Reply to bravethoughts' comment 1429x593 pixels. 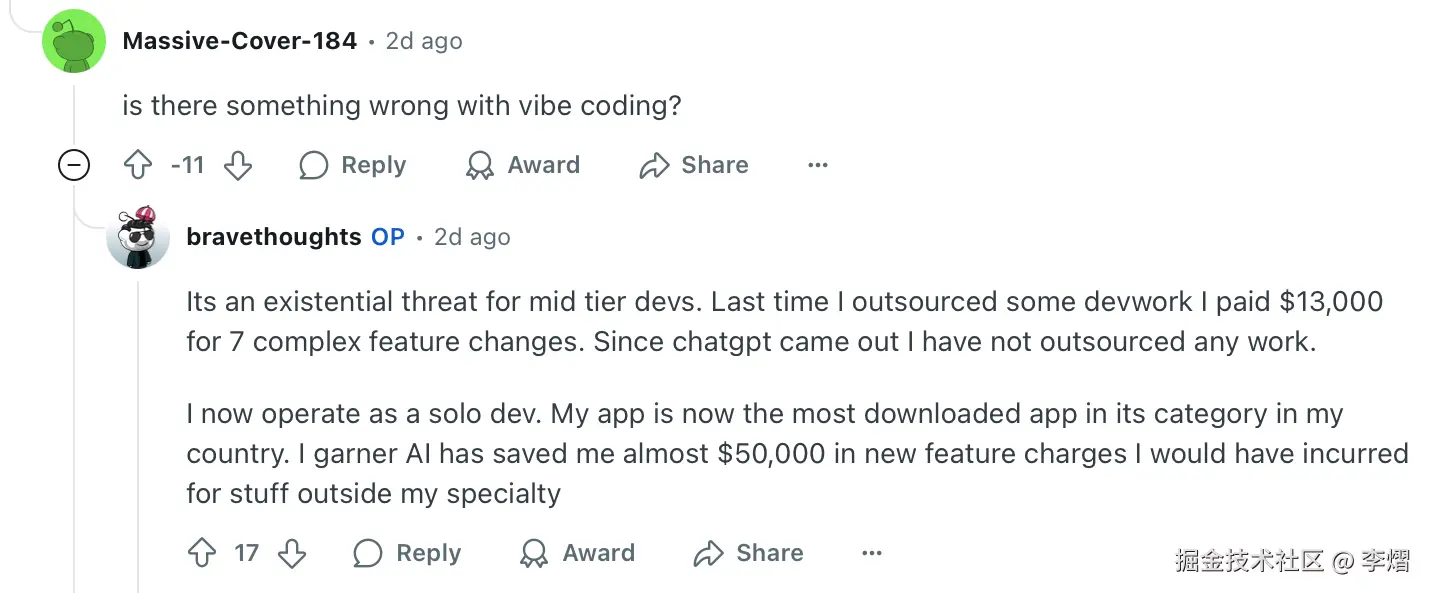tap(408, 553)
